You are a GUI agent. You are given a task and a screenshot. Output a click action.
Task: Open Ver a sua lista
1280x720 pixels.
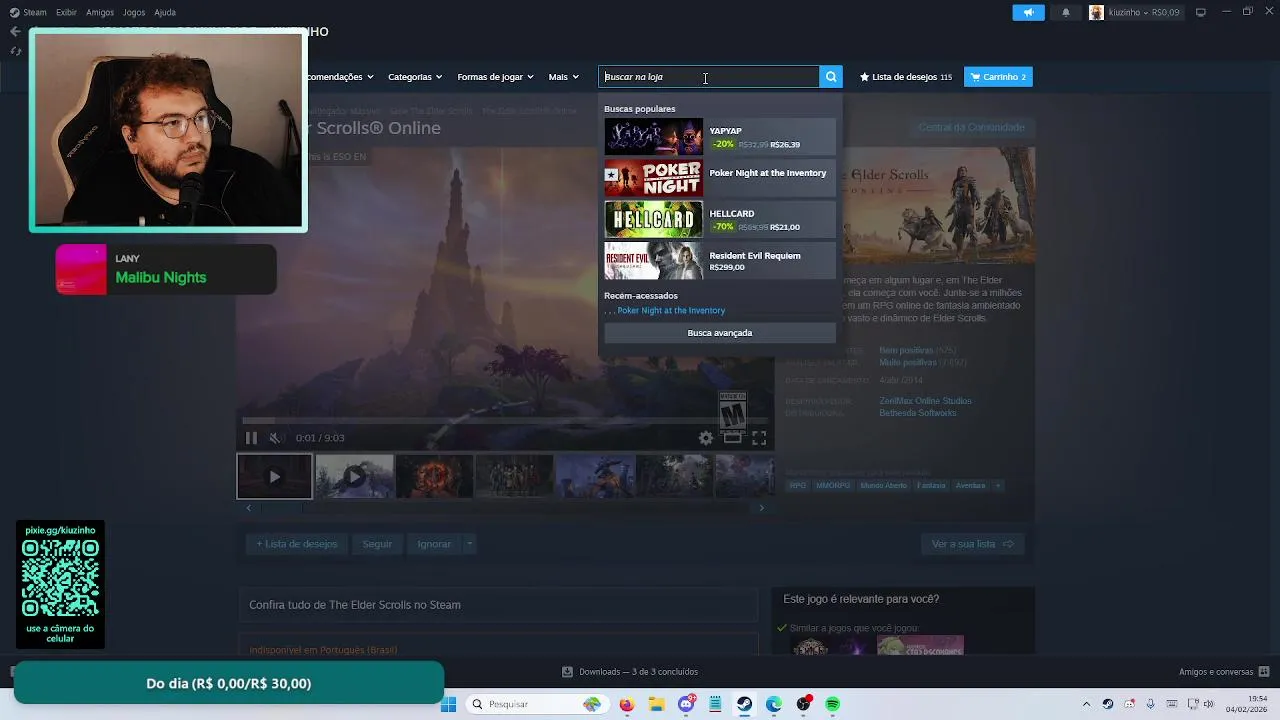click(x=972, y=544)
